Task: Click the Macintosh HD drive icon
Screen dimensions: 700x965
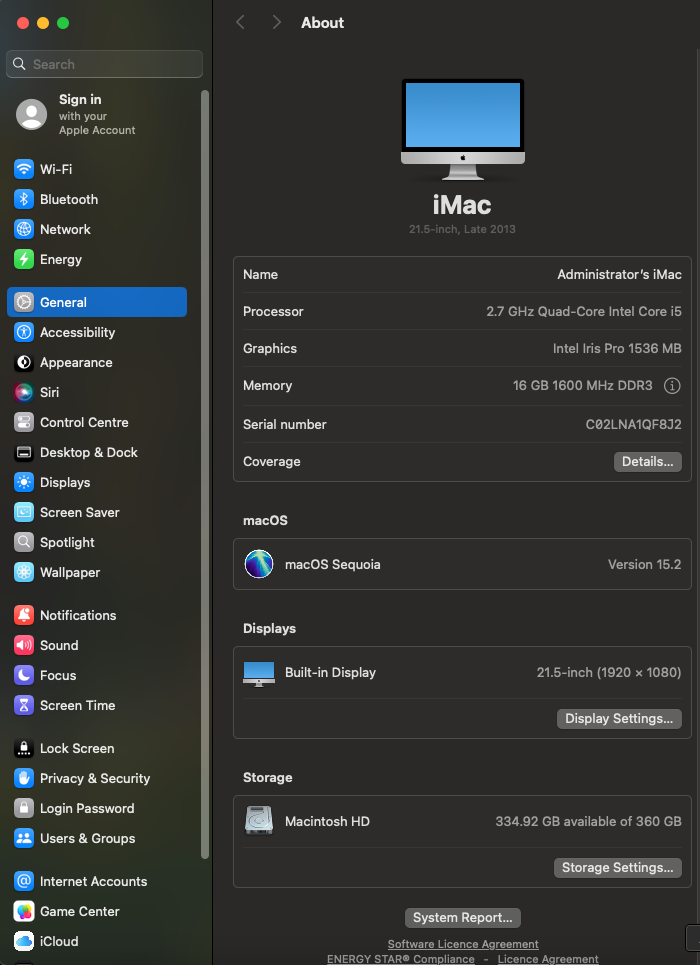Action: 259,821
